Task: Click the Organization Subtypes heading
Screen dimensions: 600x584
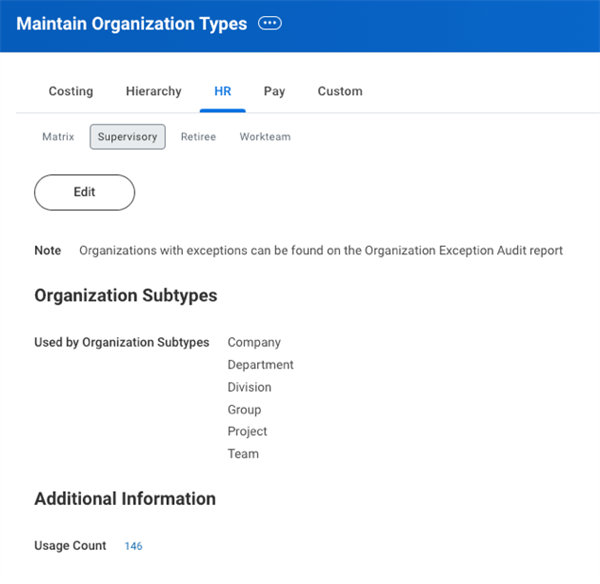Action: pyautogui.click(x=126, y=295)
